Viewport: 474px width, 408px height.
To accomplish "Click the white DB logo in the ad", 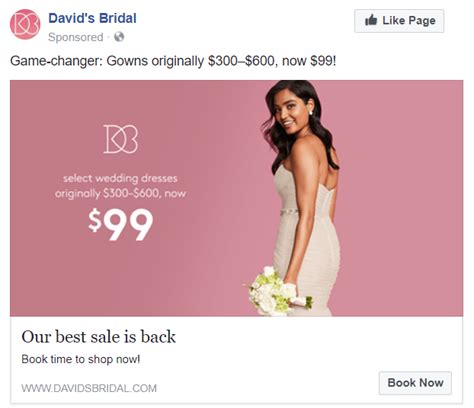I will click(x=121, y=139).
